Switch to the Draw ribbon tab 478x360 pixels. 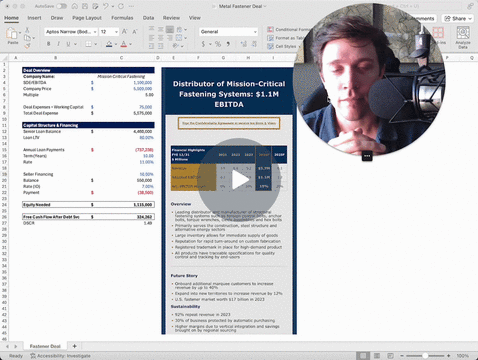[57, 18]
